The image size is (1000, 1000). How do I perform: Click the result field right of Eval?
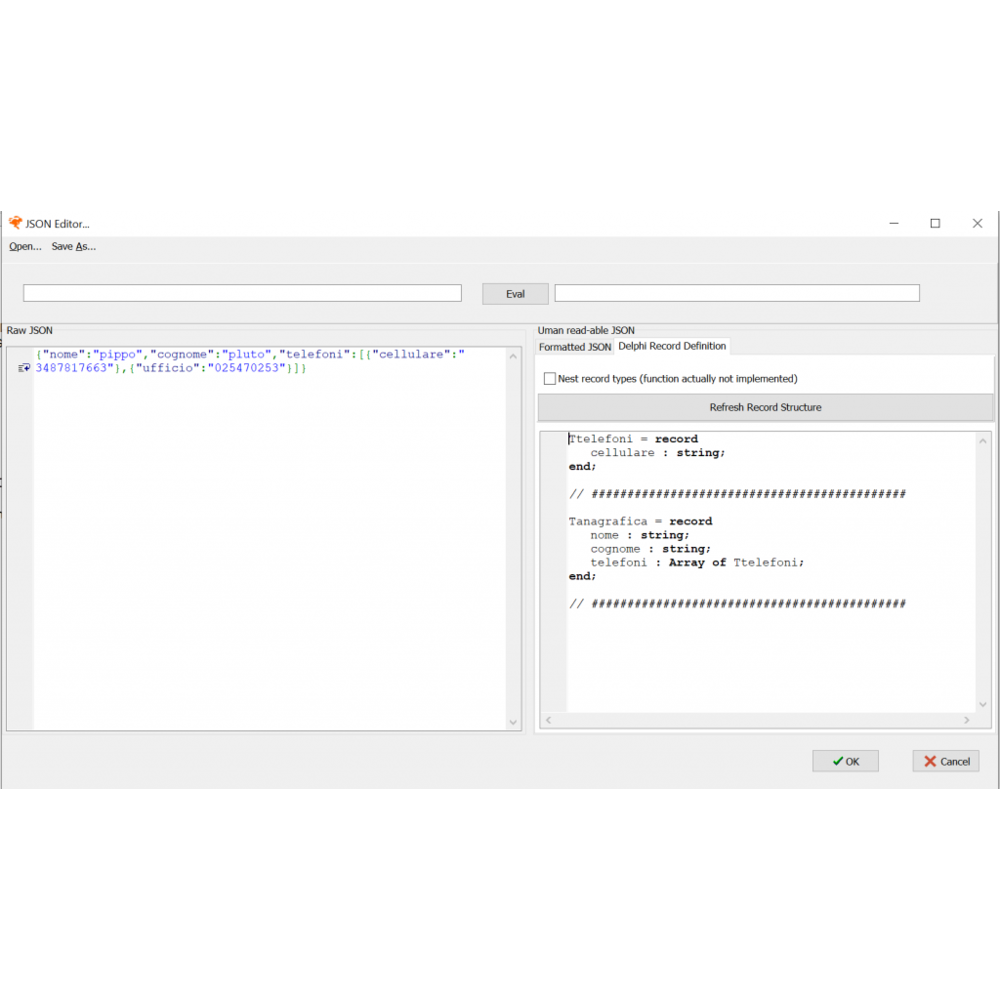(737, 293)
